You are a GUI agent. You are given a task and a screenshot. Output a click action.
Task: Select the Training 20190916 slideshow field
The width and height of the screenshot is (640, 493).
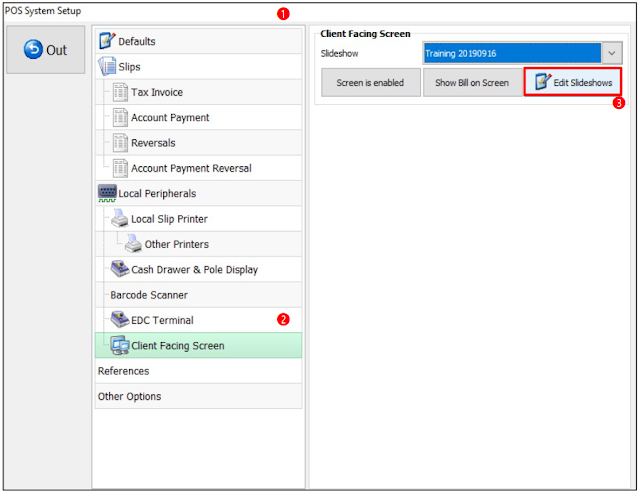click(512, 53)
